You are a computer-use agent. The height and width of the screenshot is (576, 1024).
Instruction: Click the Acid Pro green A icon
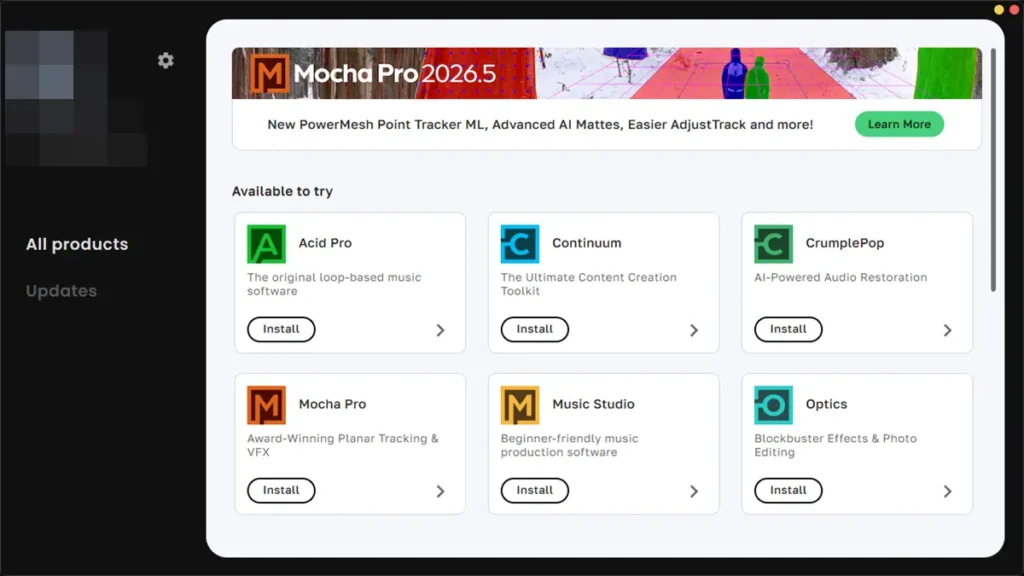pyautogui.click(x=266, y=244)
